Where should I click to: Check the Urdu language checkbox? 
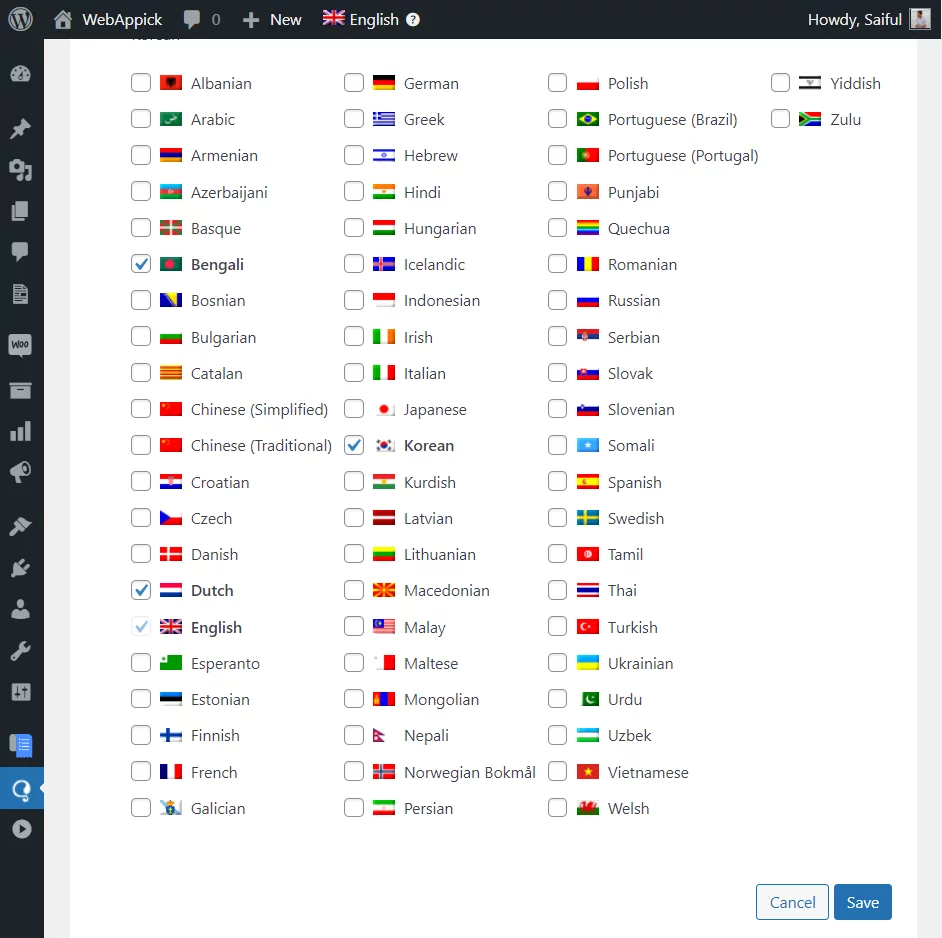pyautogui.click(x=558, y=699)
